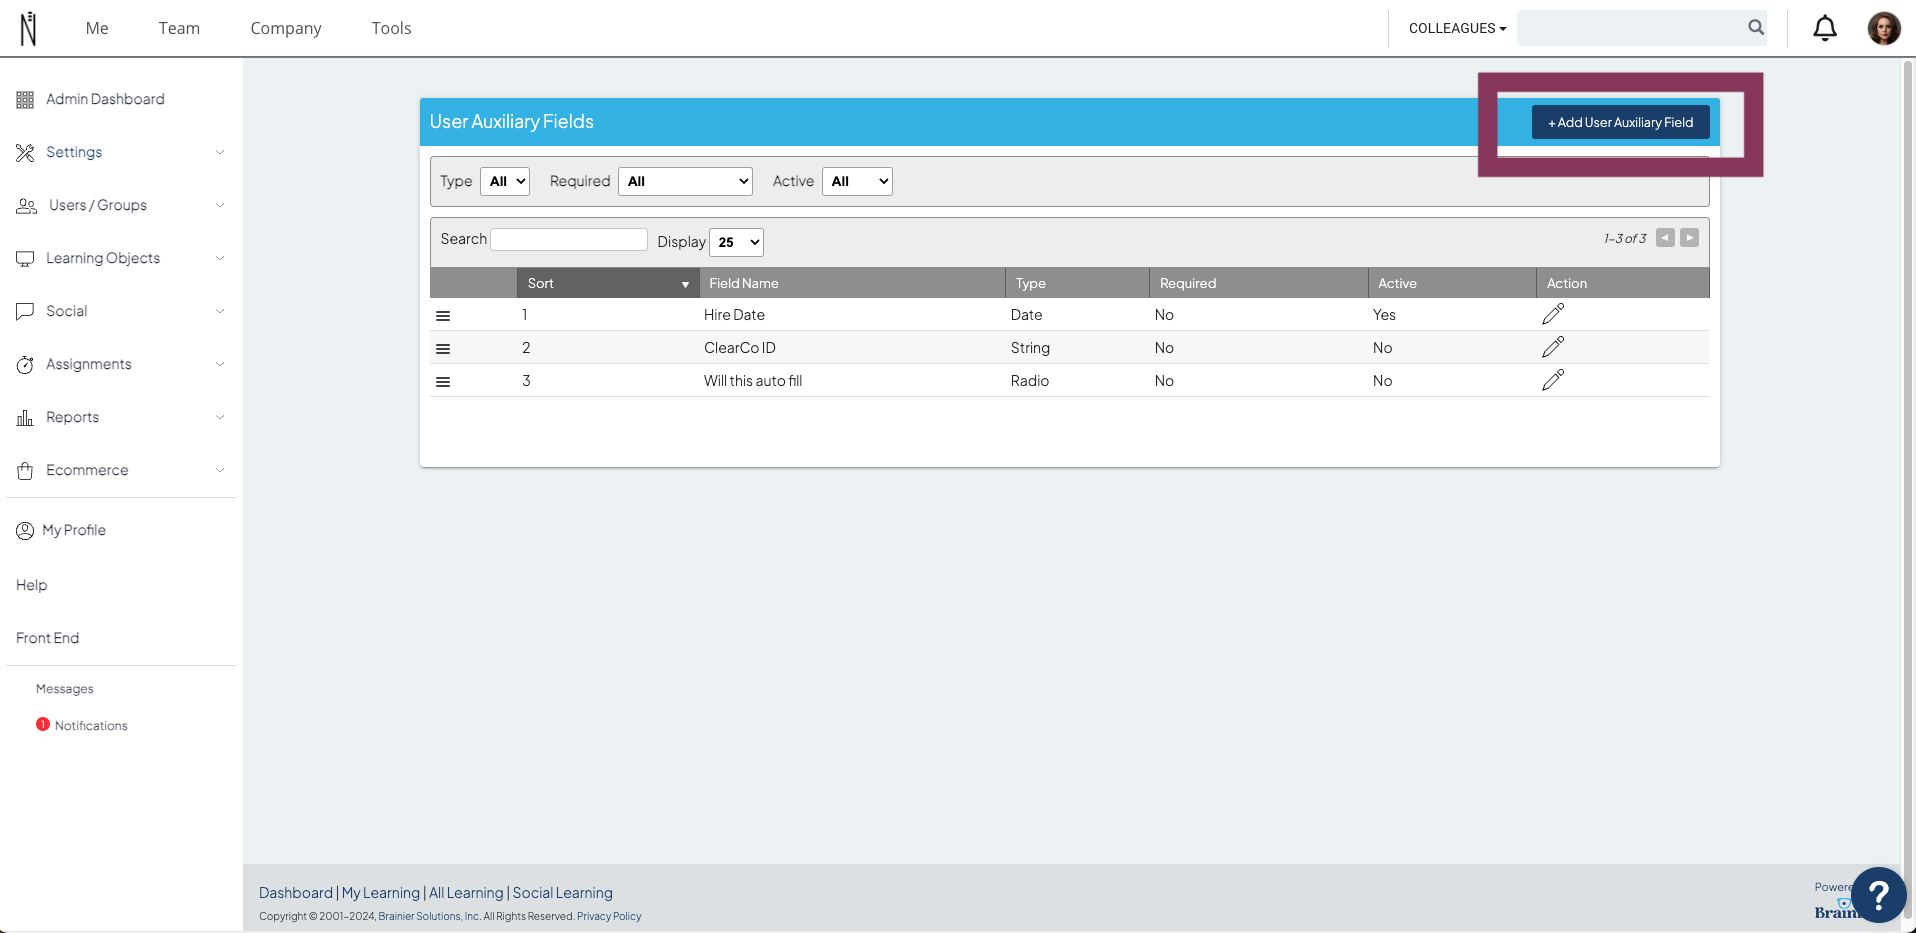Select Help in the sidebar
Screen dimensions: 1916x933
click(32, 585)
